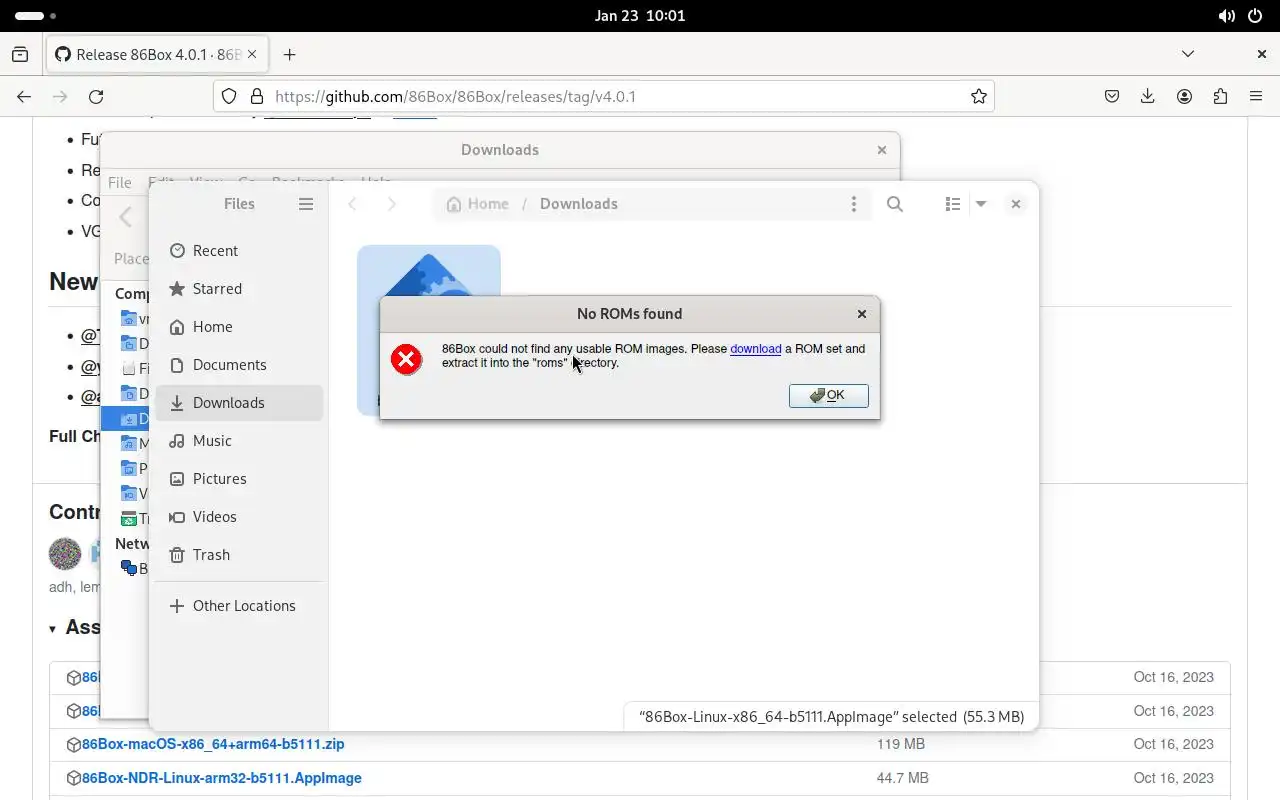This screenshot has height=800, width=1280.
Task: Open the Firefox Downloads panel
Action: pos(1148,97)
